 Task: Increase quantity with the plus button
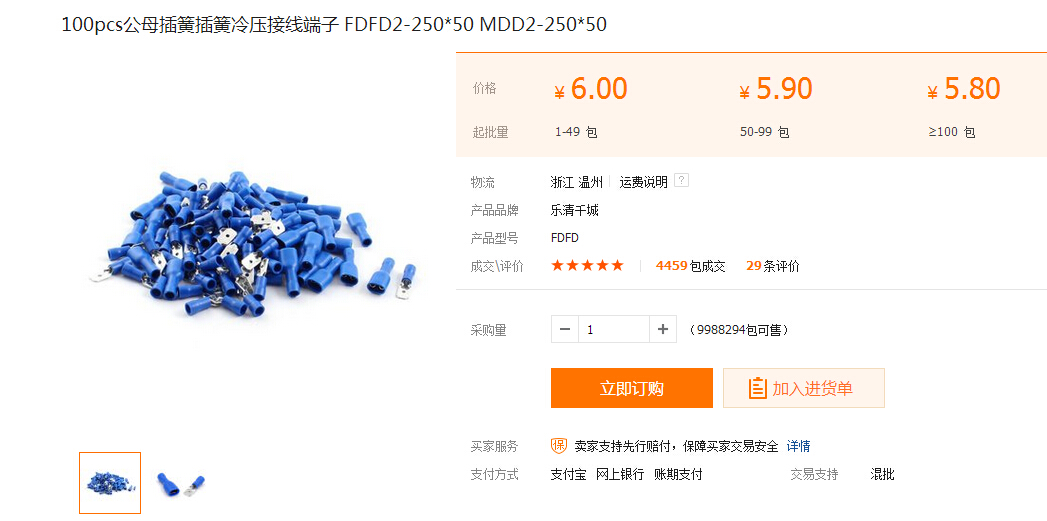click(662, 329)
